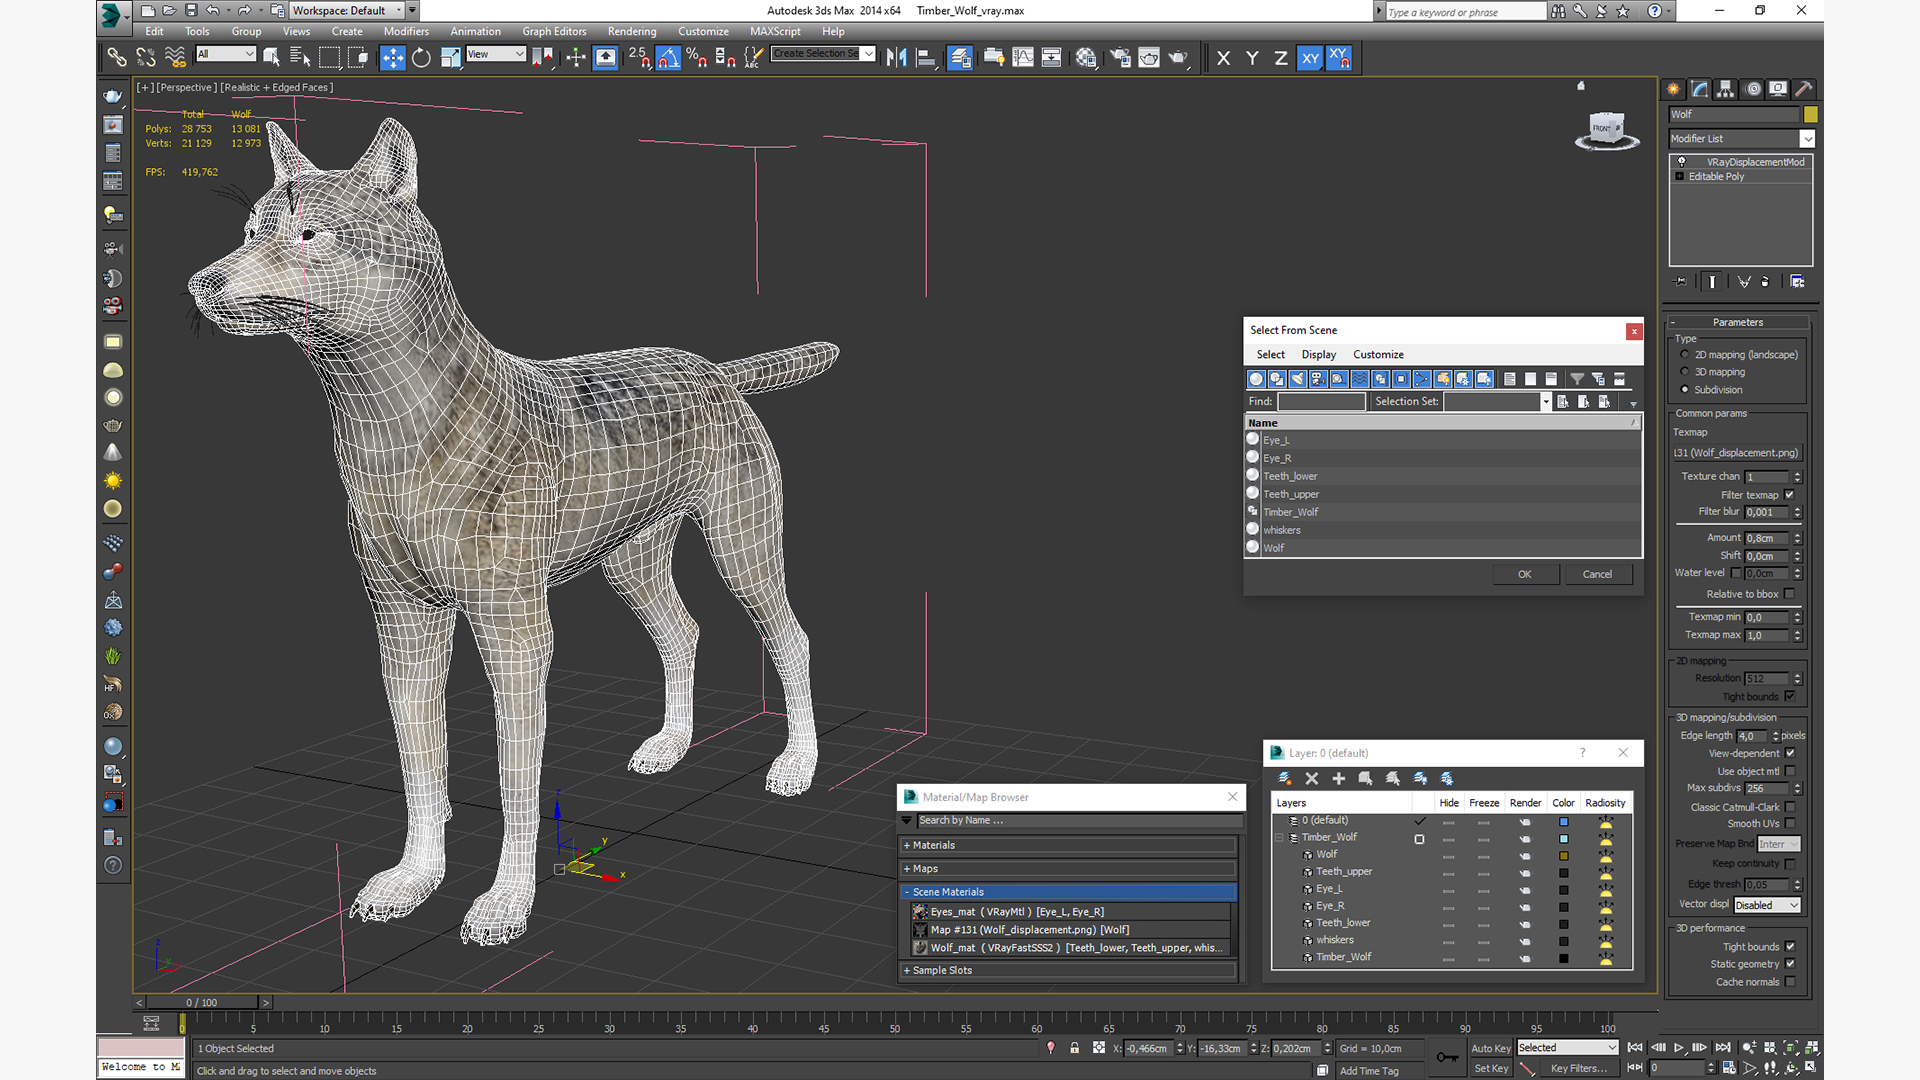Enable the Cache normals checkbox
This screenshot has width=1920, height=1080.
pyautogui.click(x=1790, y=982)
